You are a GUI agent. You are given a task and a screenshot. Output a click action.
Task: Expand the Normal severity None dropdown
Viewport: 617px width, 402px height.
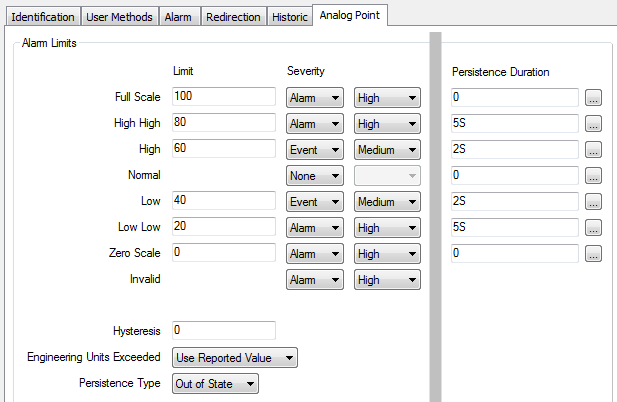315,176
